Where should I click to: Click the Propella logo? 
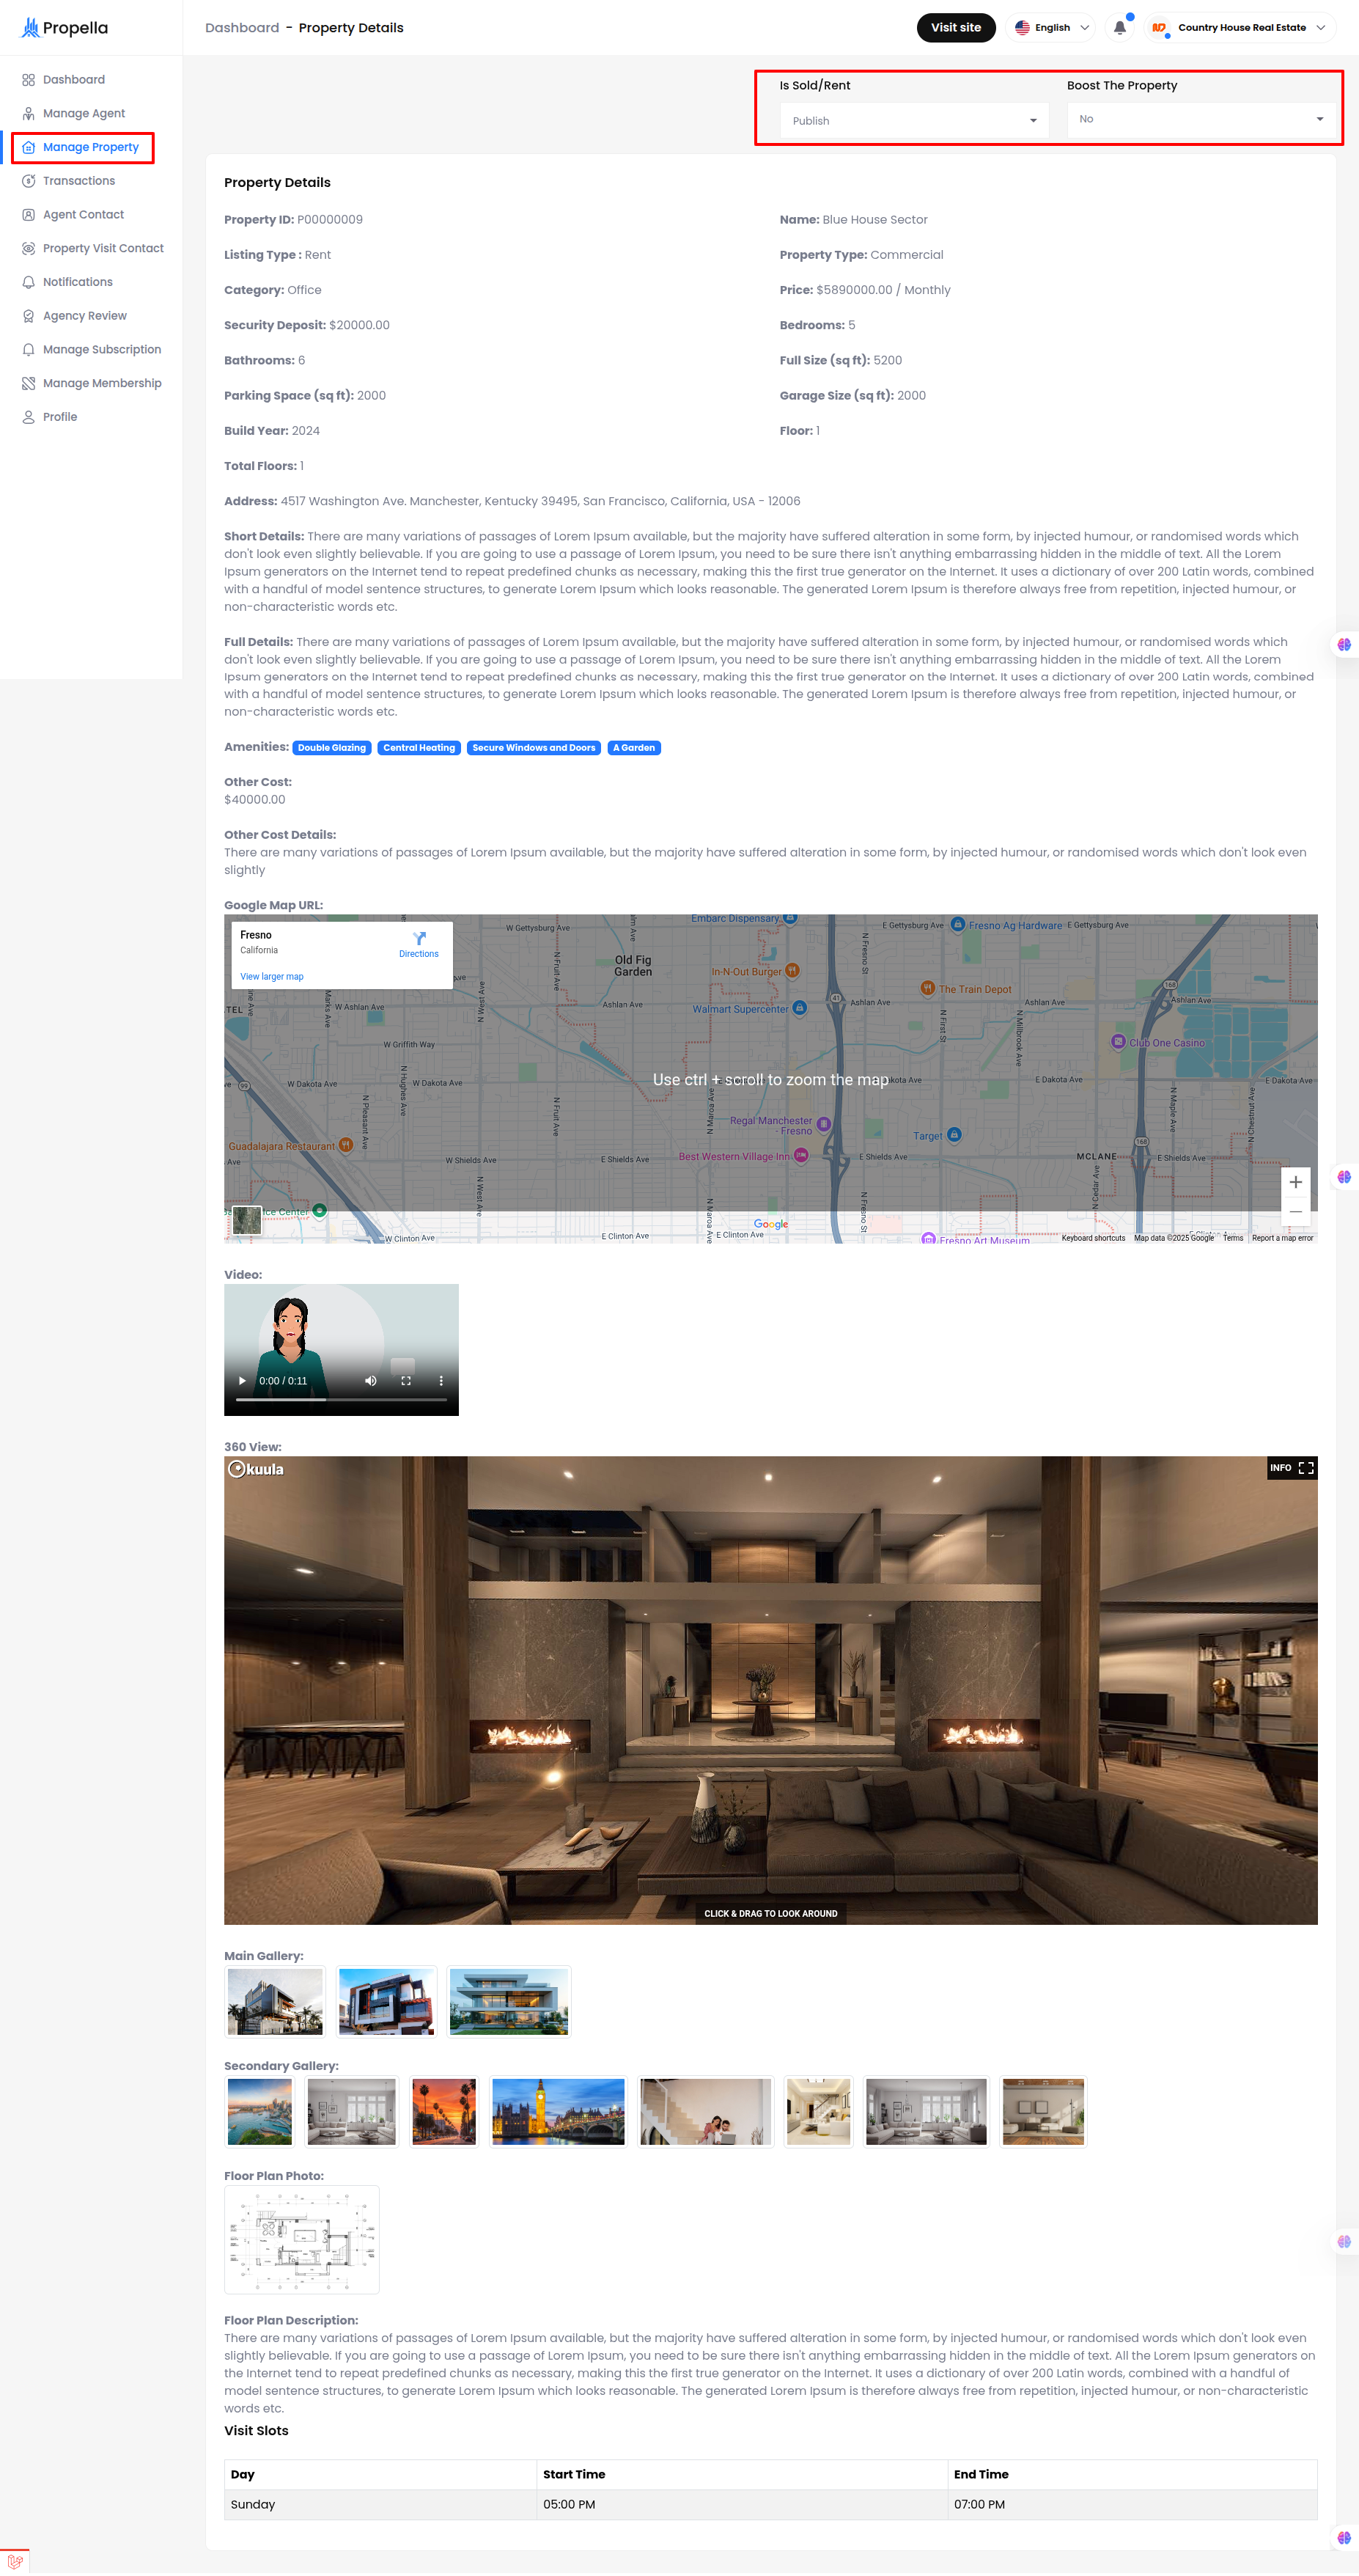pyautogui.click(x=64, y=28)
